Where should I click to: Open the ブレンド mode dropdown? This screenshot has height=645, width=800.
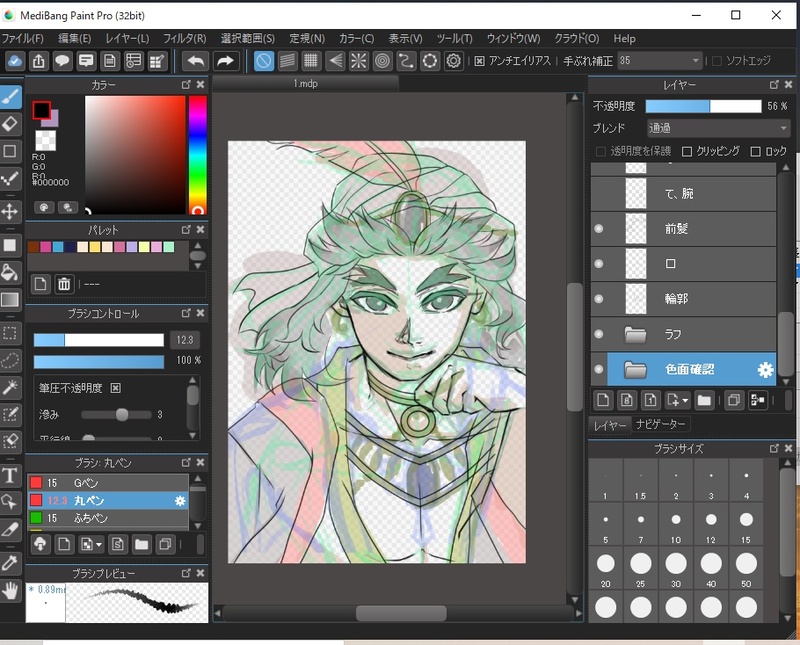point(718,128)
